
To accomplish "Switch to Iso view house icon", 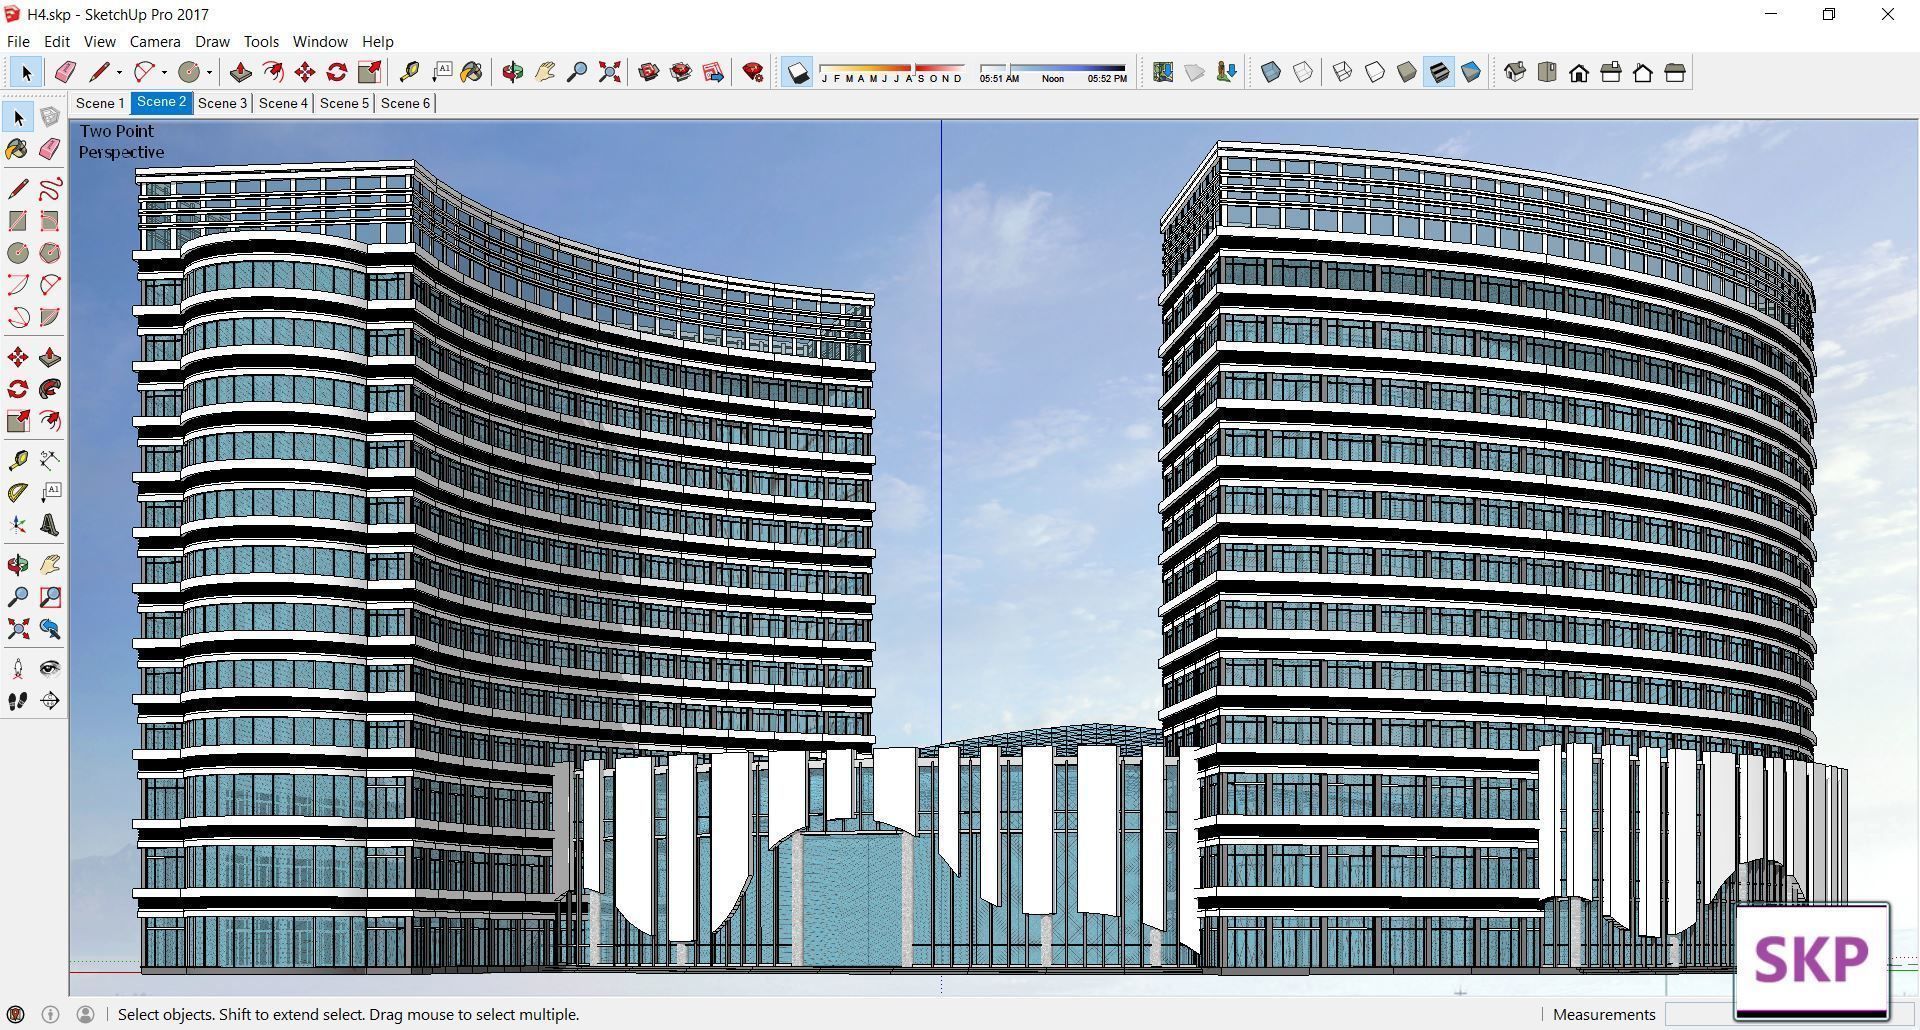I will click(1515, 72).
